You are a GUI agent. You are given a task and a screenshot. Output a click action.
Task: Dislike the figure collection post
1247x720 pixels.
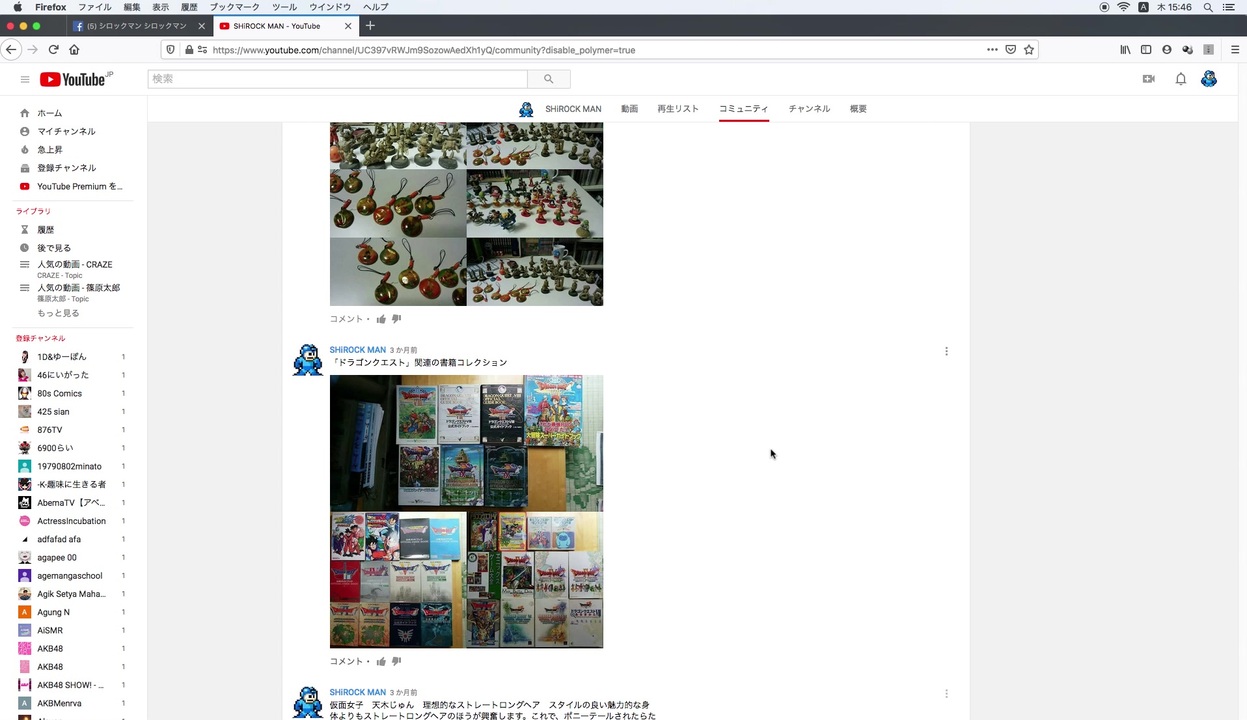396,319
